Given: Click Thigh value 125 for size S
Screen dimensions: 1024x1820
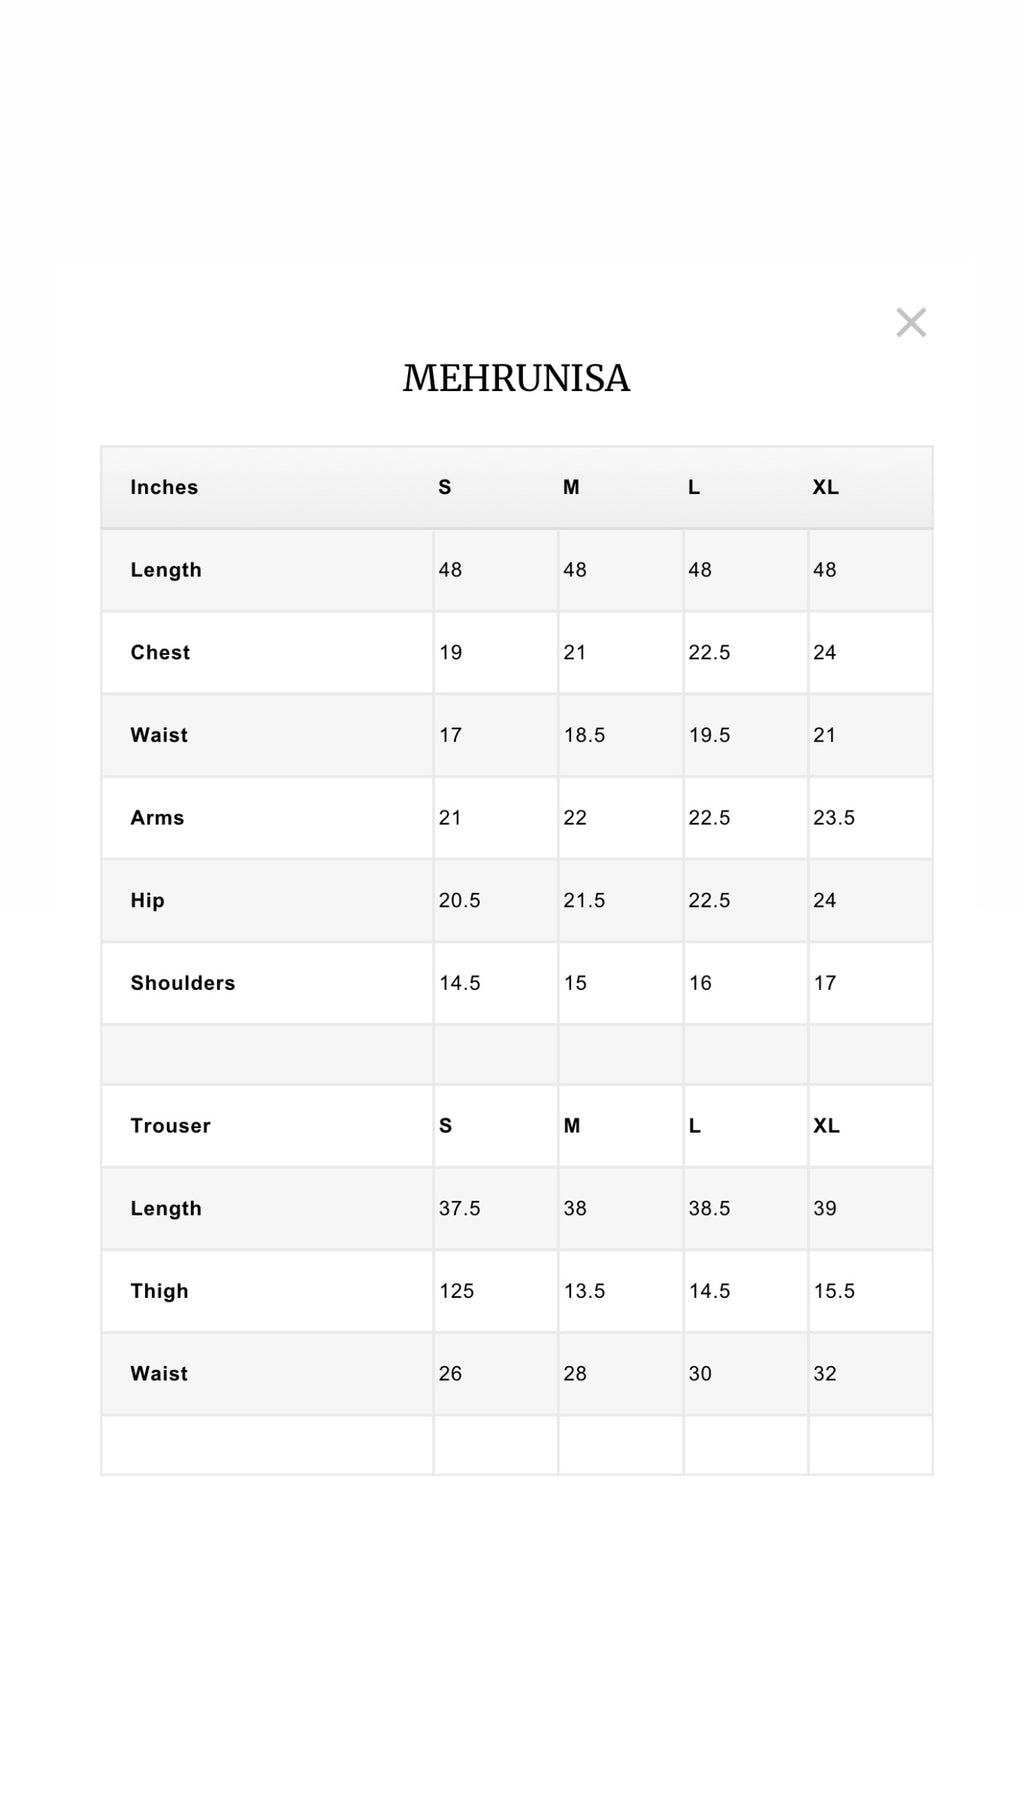Looking at the screenshot, I should click(456, 1291).
